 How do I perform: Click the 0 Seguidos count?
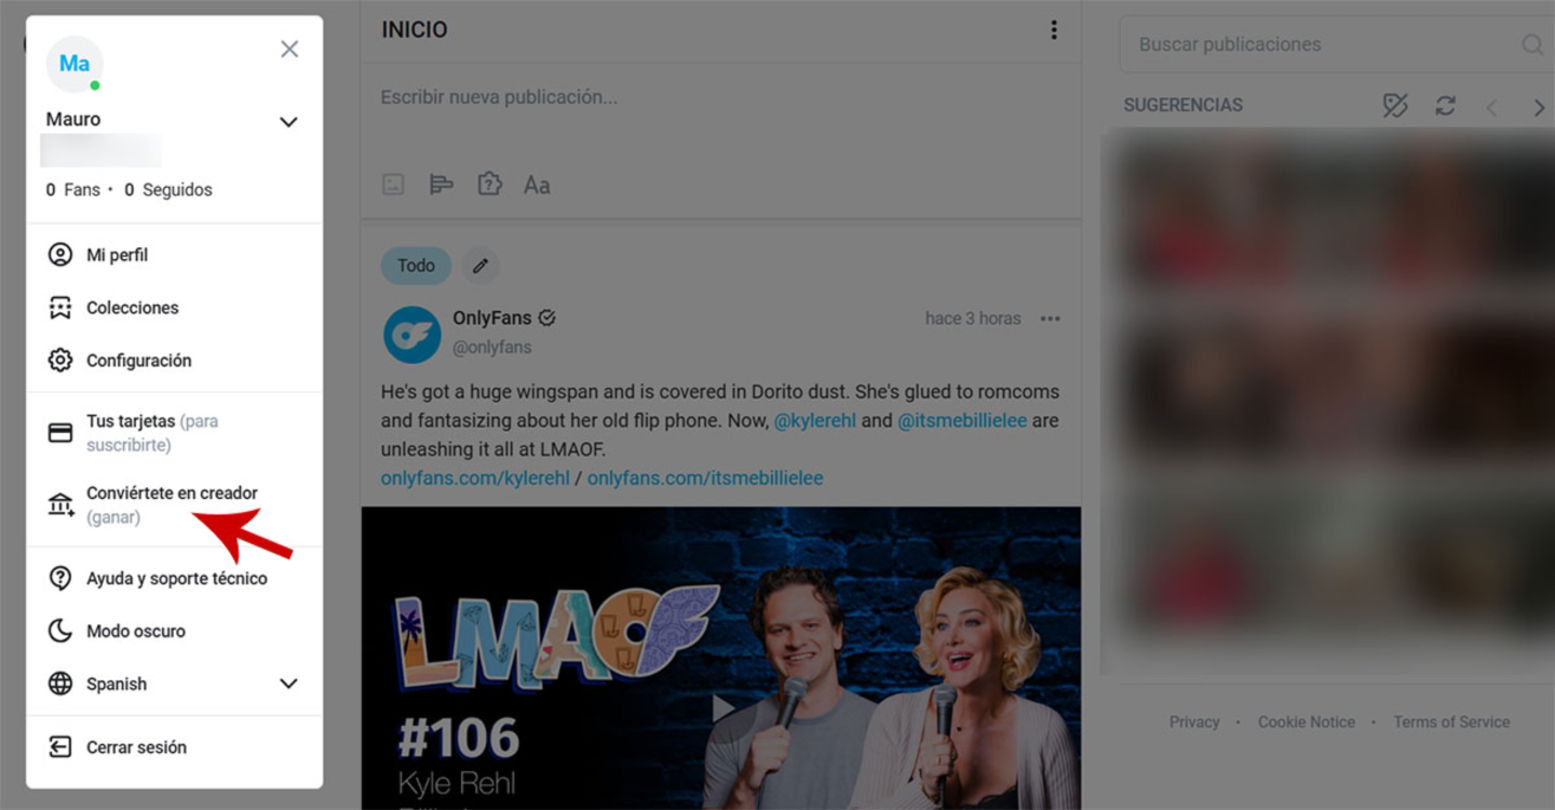(x=168, y=190)
